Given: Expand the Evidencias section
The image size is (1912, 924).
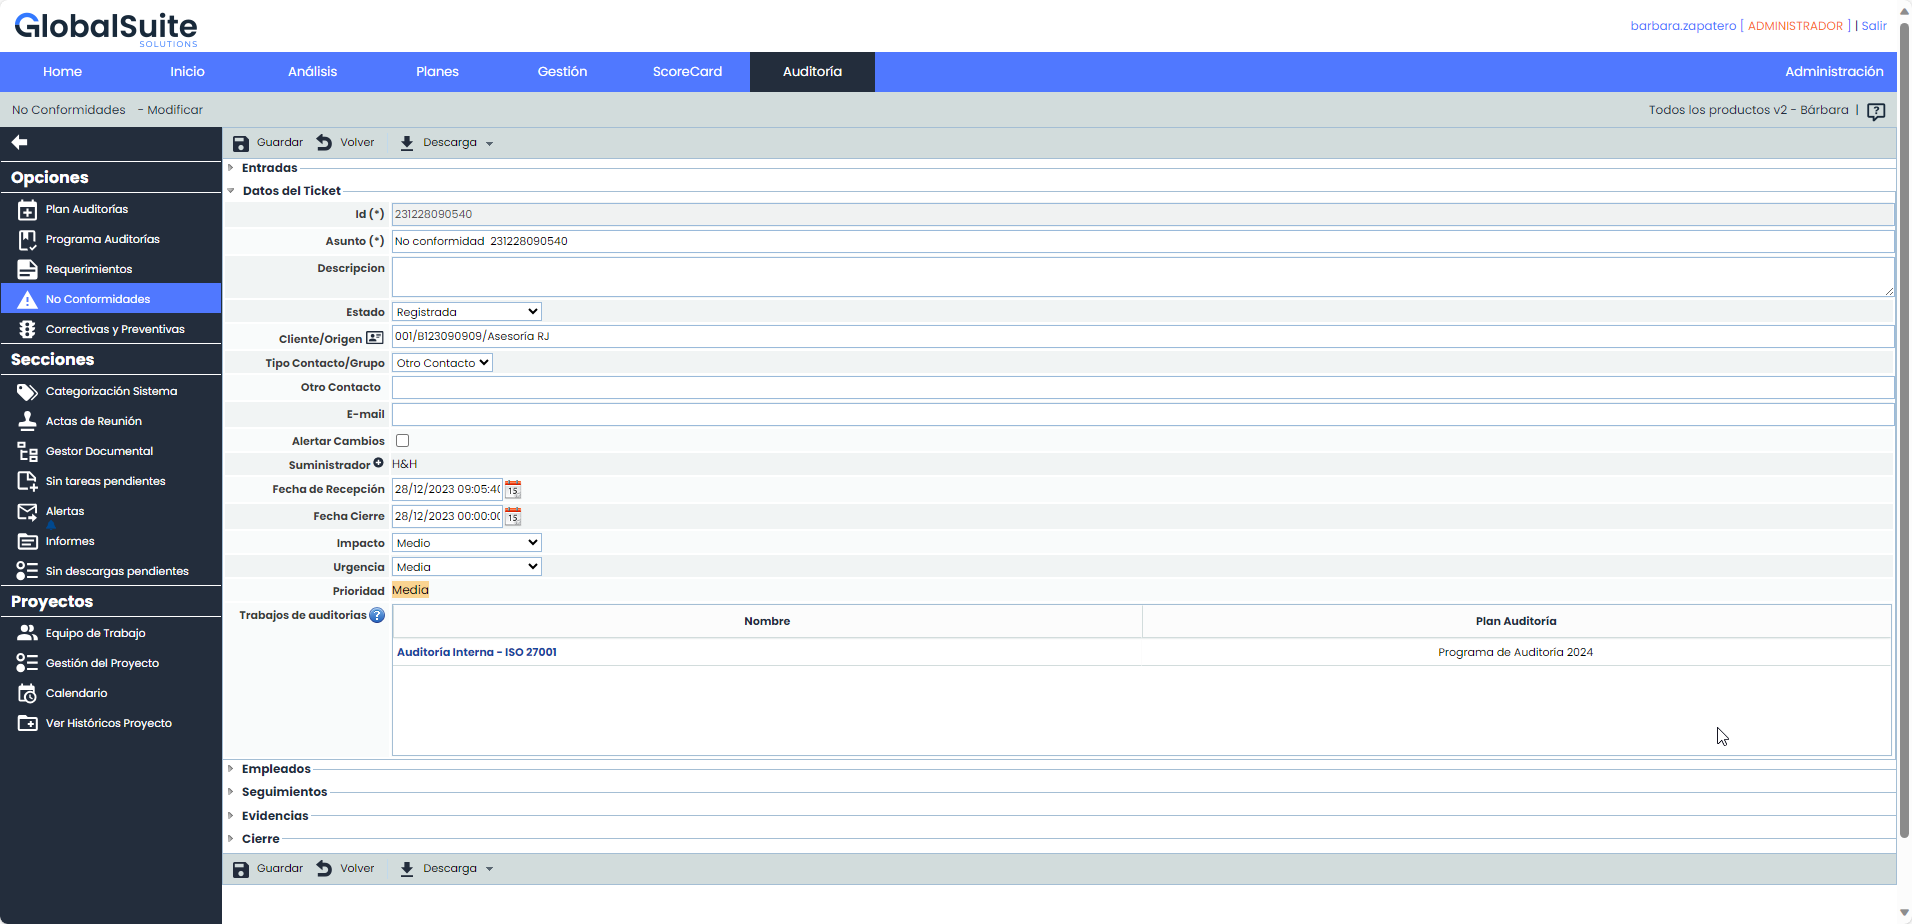Looking at the screenshot, I should pos(275,816).
